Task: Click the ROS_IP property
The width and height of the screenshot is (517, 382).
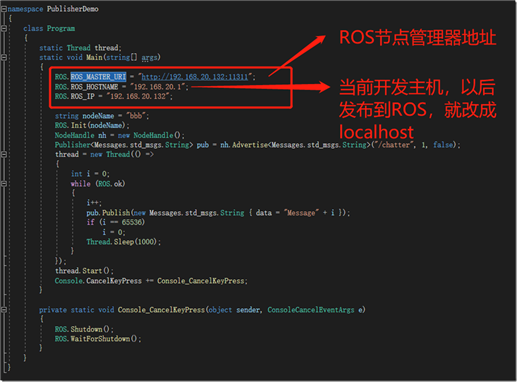Action: [x=83, y=96]
